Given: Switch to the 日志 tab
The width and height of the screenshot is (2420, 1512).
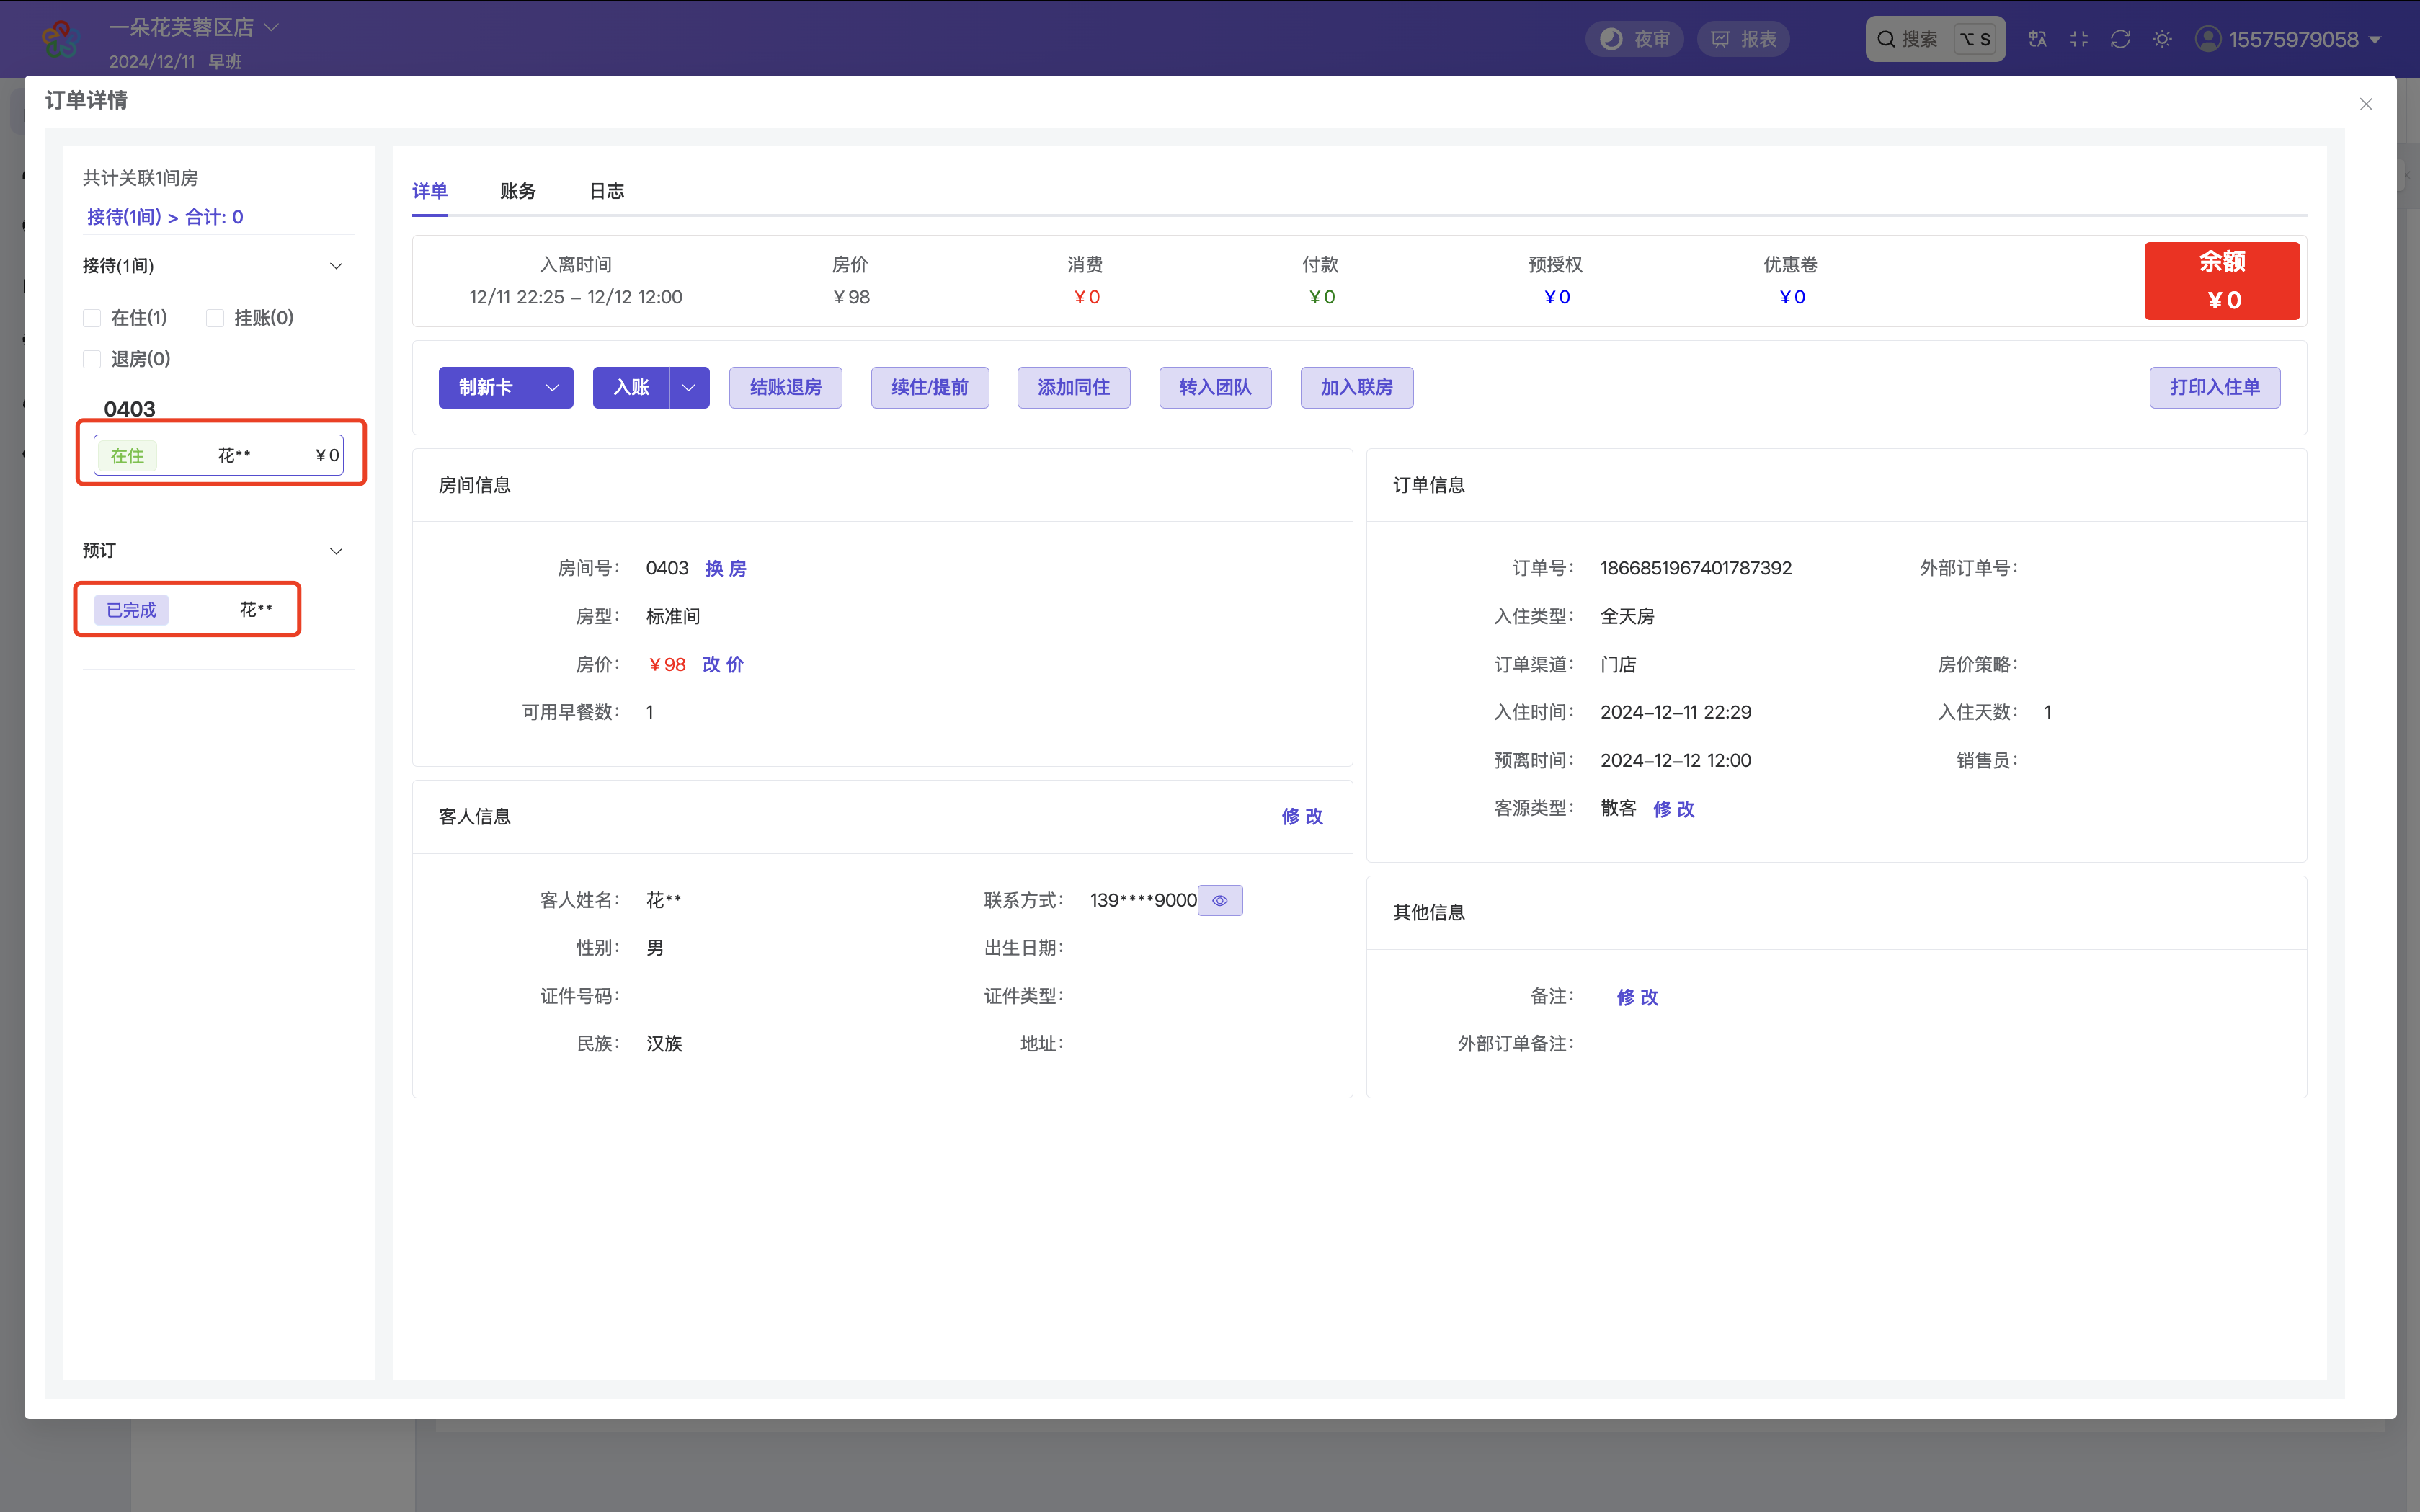Looking at the screenshot, I should click(x=606, y=191).
